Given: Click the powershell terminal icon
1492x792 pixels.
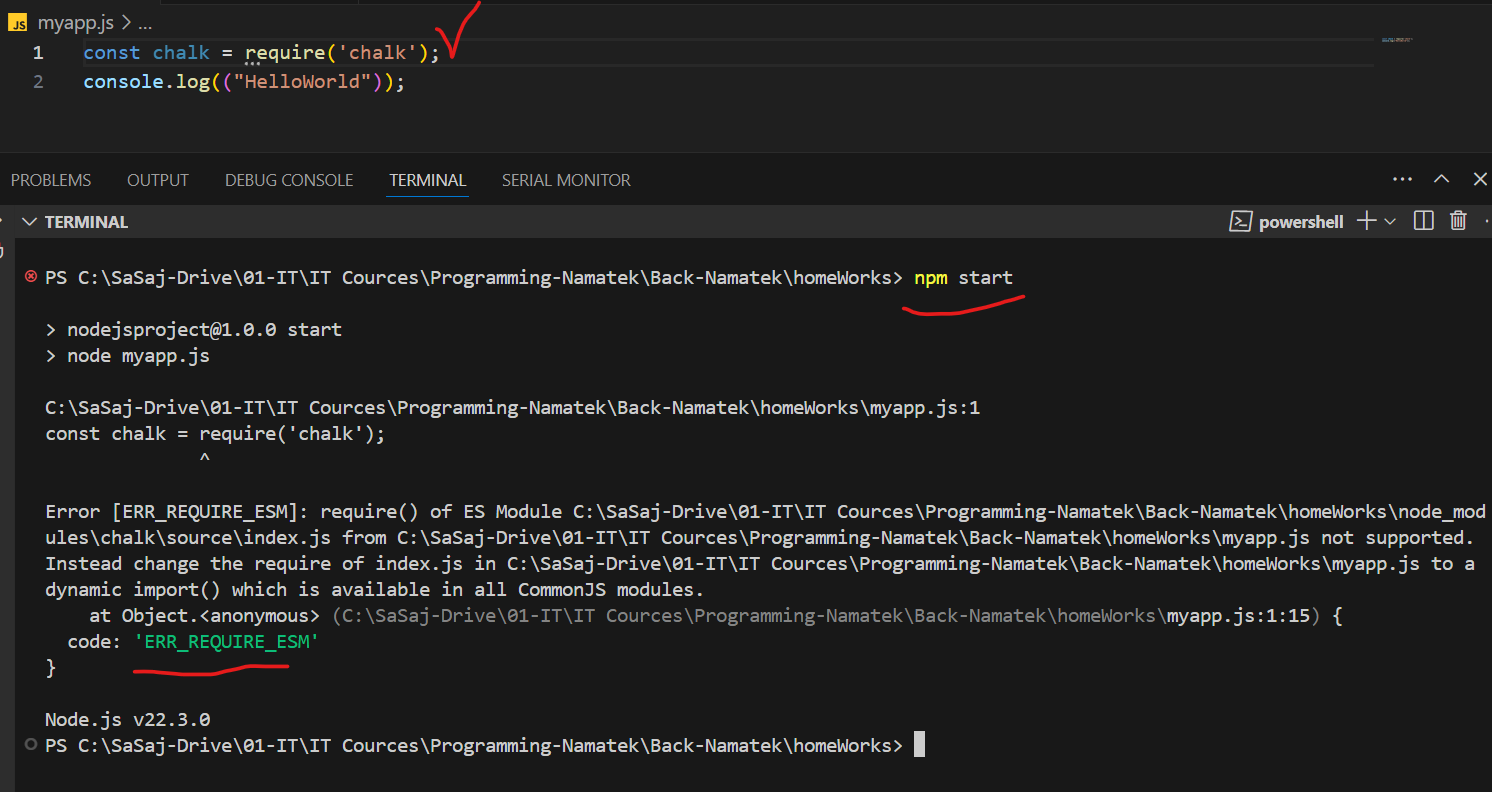Looking at the screenshot, I should tap(1240, 222).
